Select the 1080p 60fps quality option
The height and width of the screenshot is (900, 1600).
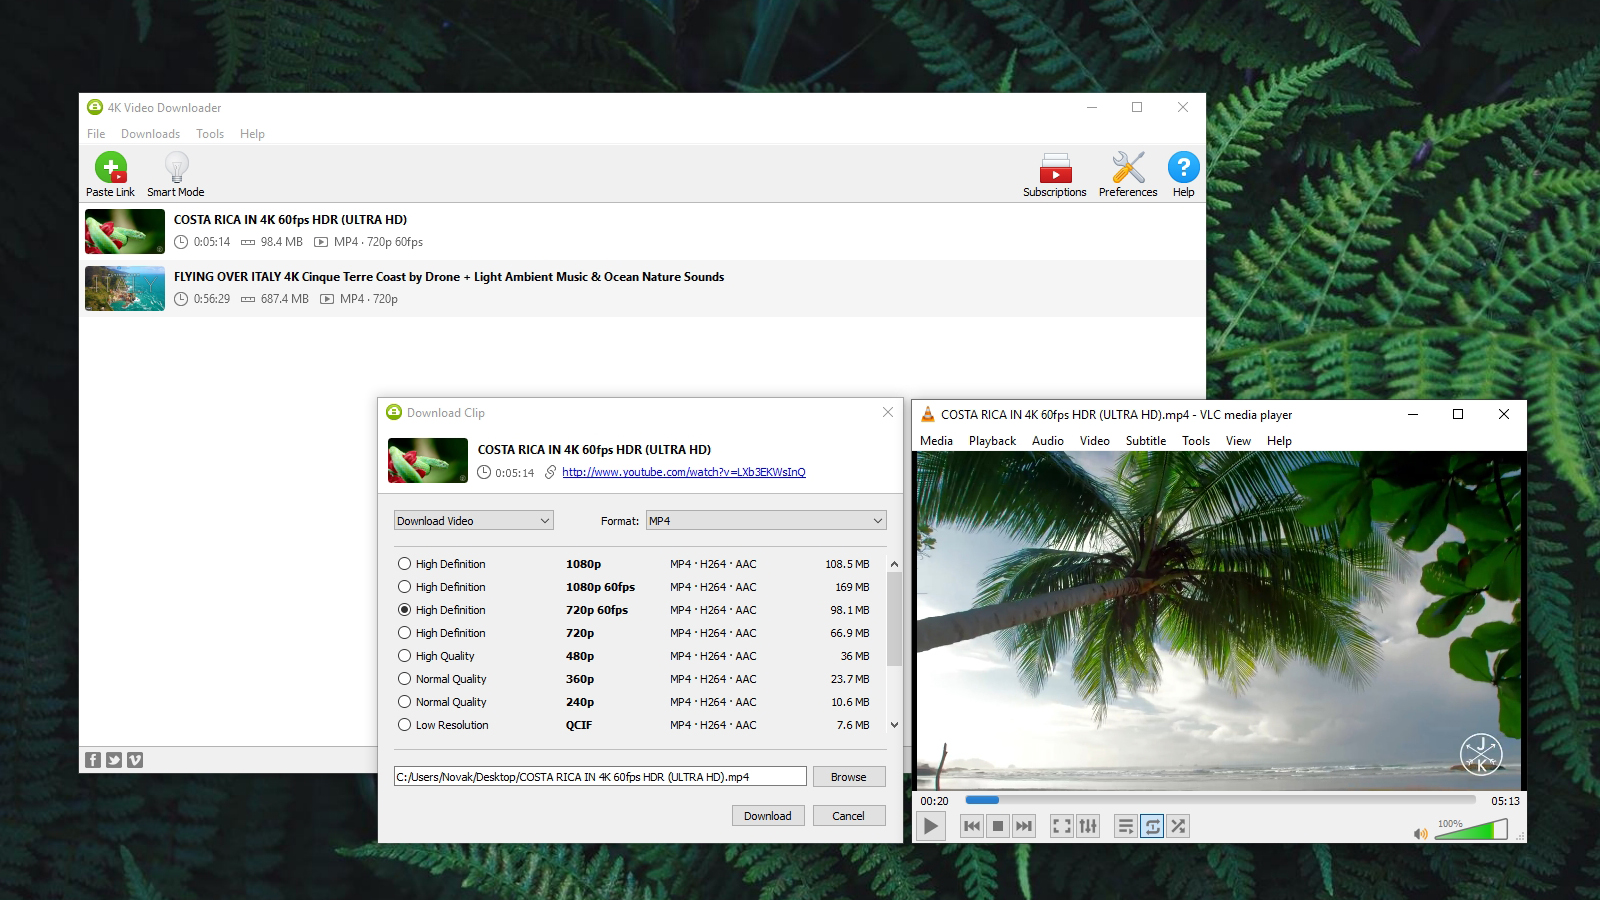point(405,587)
